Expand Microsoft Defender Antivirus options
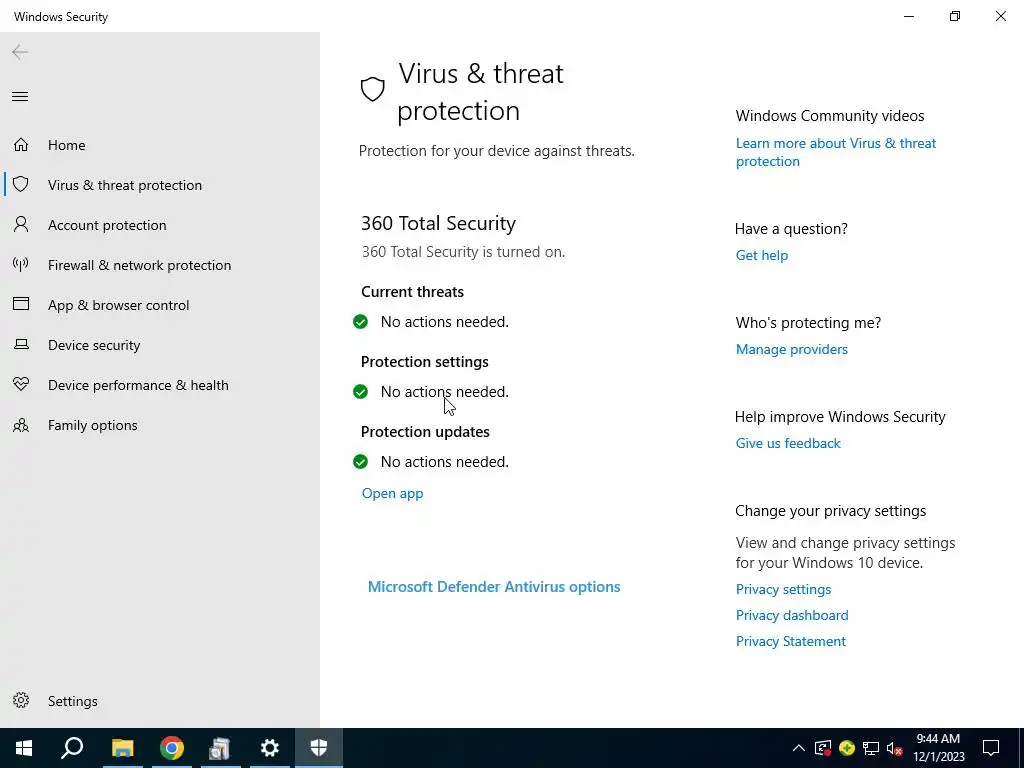The height and width of the screenshot is (768, 1024). pos(494,586)
